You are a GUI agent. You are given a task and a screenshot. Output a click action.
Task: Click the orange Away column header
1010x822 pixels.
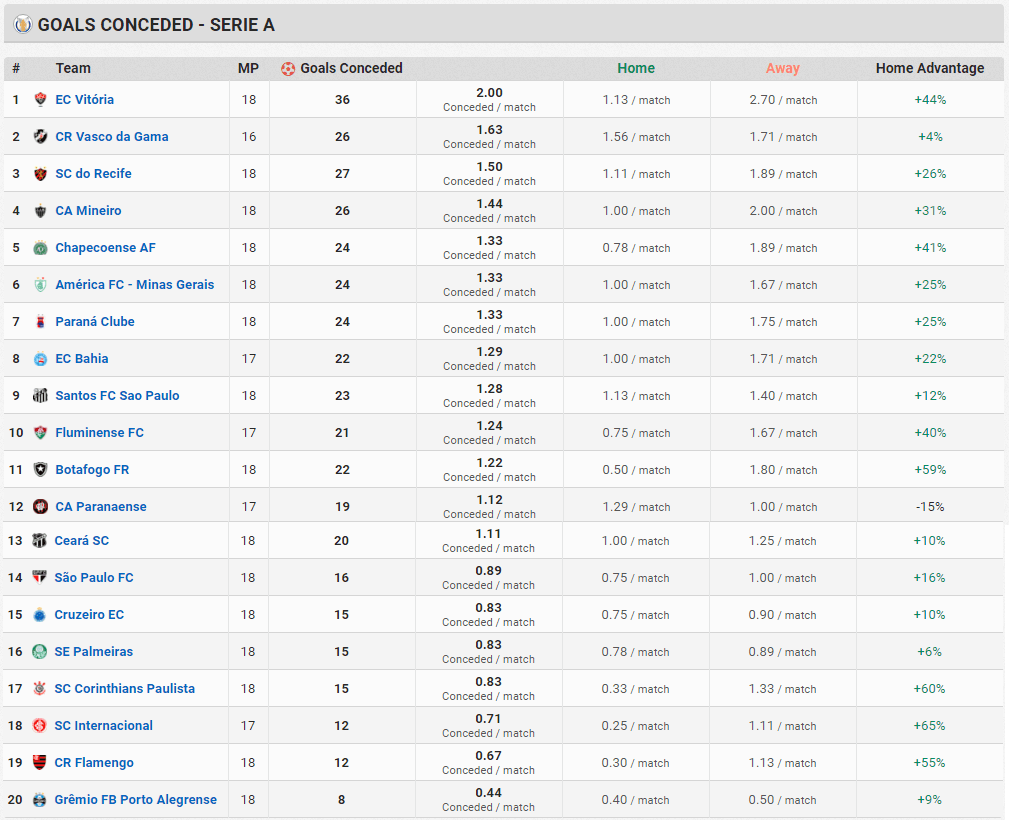point(783,68)
